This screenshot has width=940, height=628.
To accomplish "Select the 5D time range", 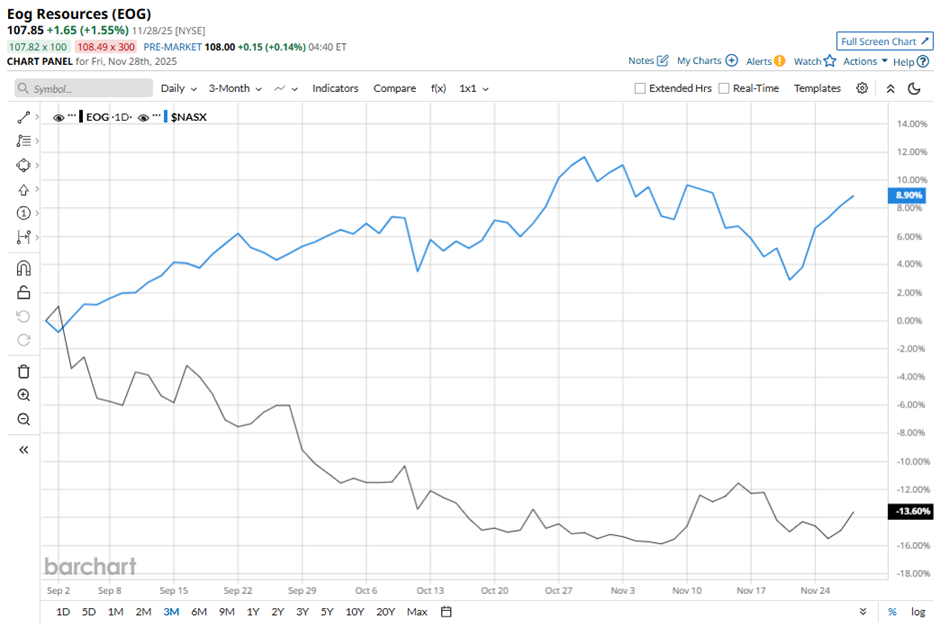I will click(89, 612).
